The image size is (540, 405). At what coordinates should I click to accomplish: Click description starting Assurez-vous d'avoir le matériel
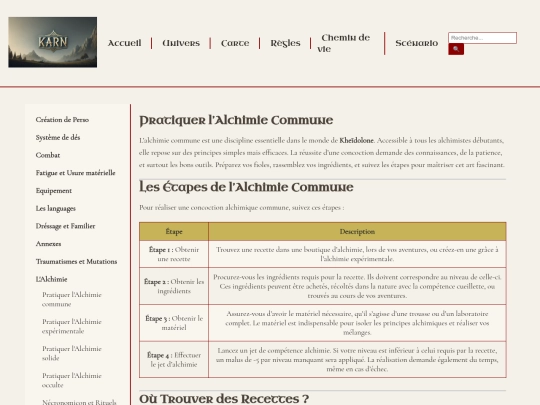point(357,323)
